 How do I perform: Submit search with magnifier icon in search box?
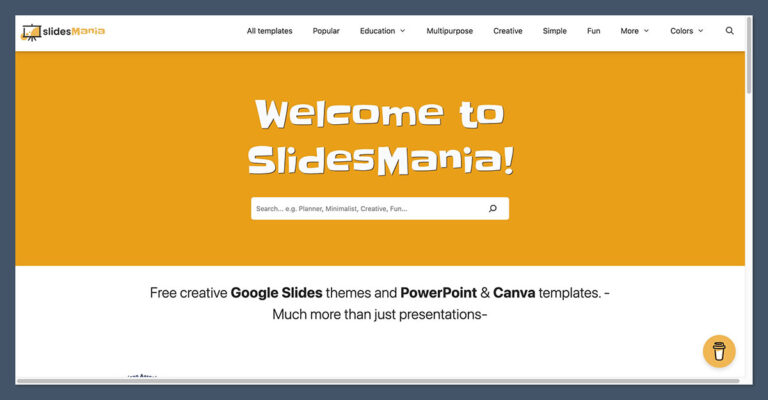click(x=493, y=209)
